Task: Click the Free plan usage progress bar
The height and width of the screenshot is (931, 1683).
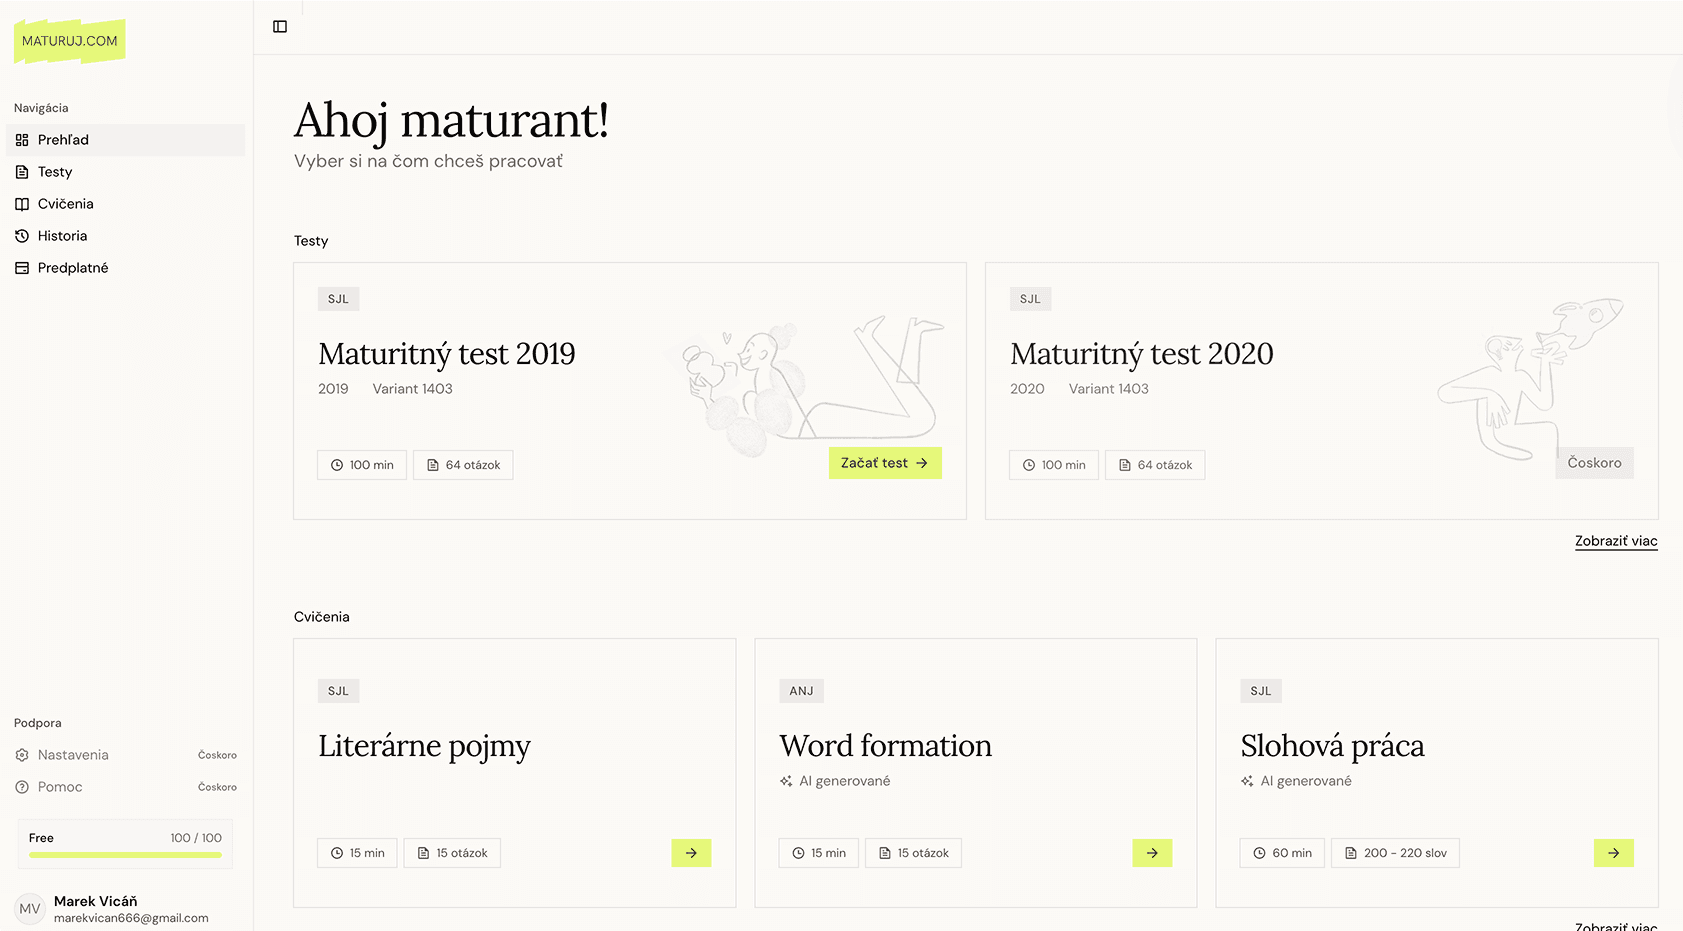Action: (x=125, y=855)
